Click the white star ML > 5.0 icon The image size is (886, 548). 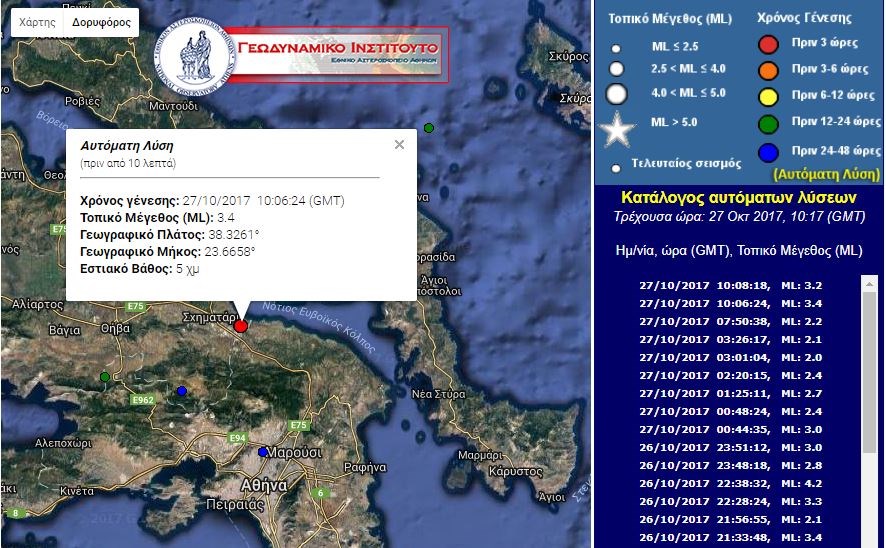tap(617, 129)
